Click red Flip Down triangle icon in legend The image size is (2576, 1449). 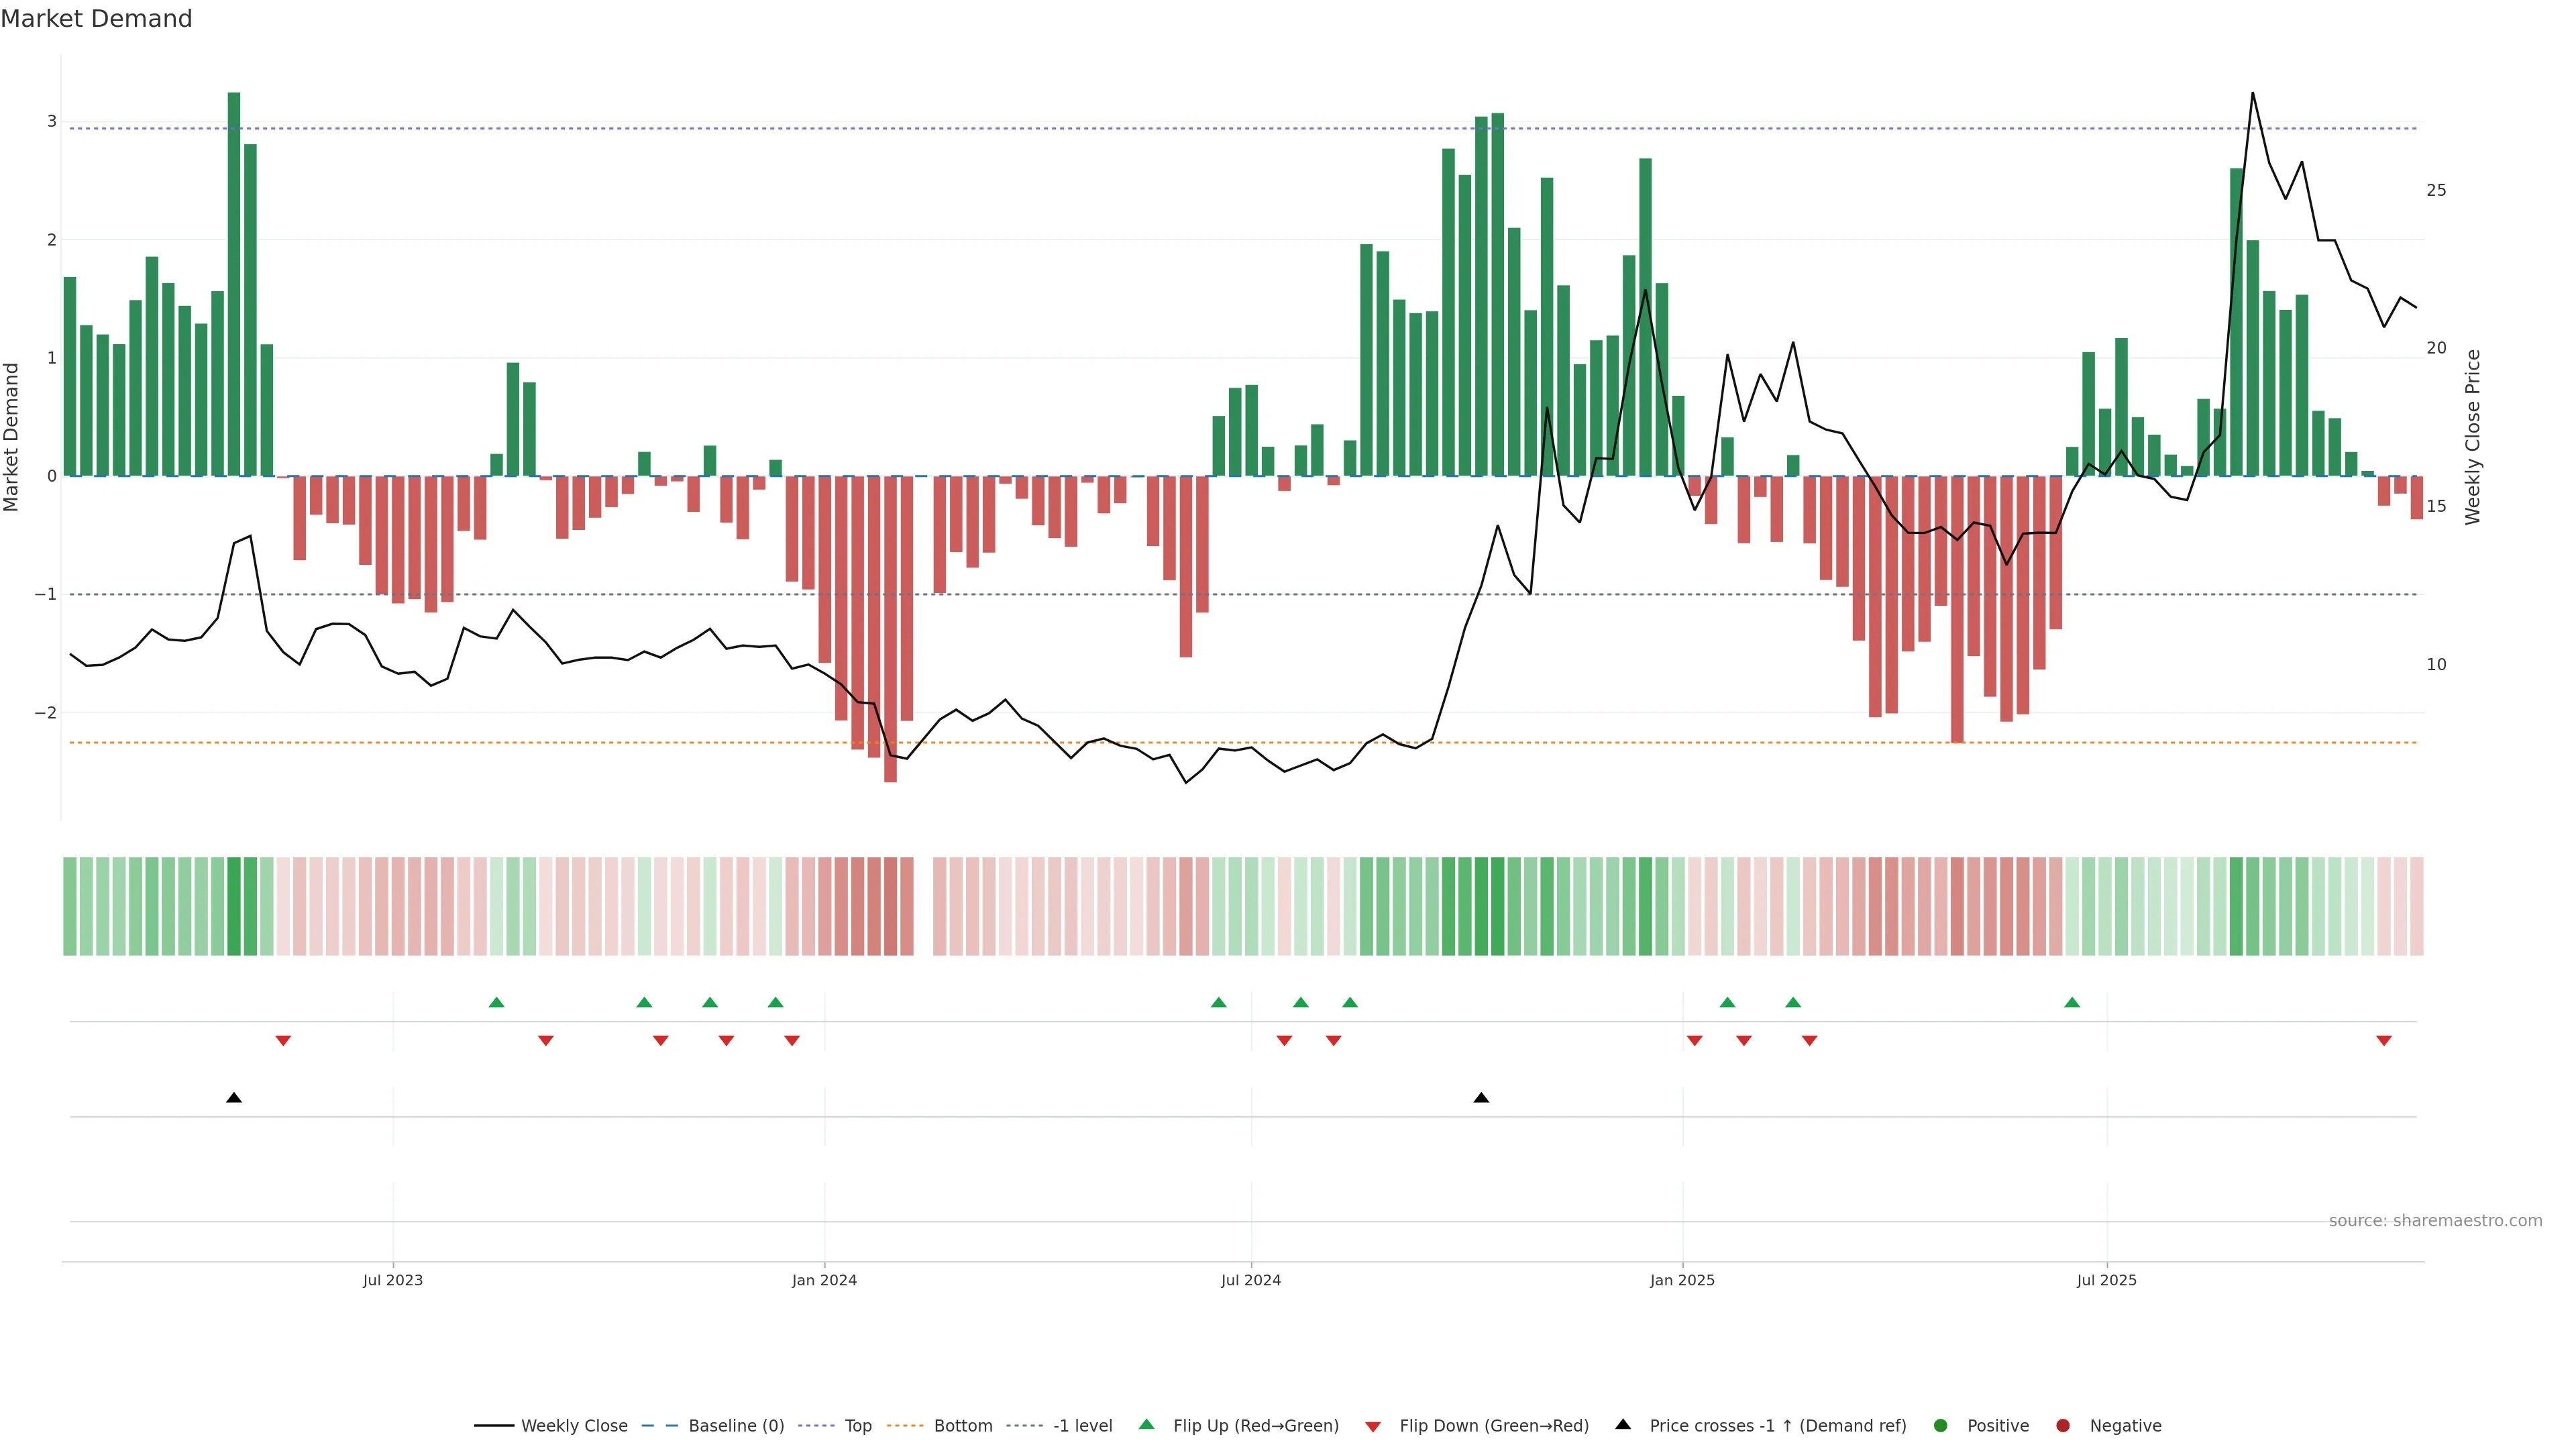1373,1427
